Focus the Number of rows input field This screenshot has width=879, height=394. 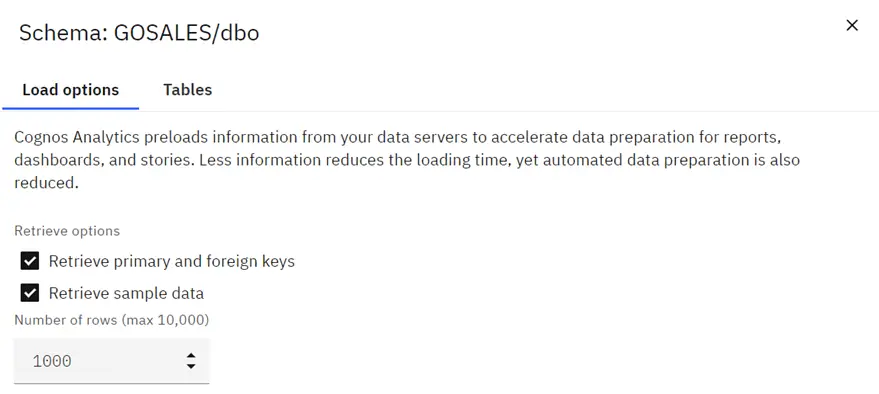point(112,361)
